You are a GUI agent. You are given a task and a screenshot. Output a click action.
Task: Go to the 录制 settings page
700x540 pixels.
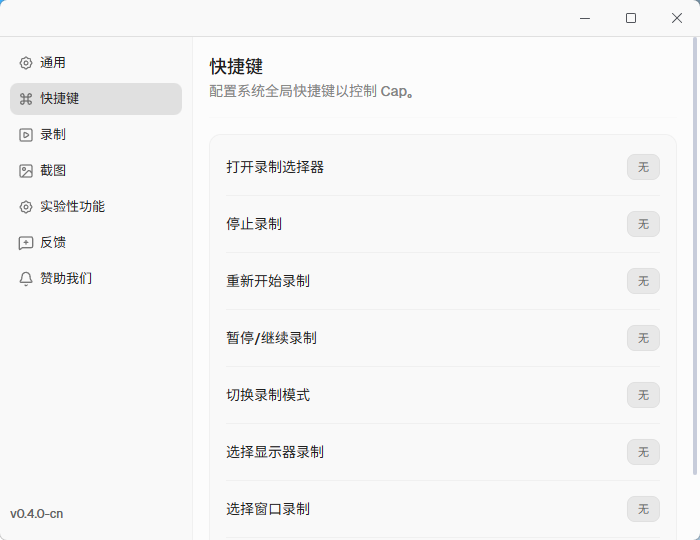coord(96,135)
